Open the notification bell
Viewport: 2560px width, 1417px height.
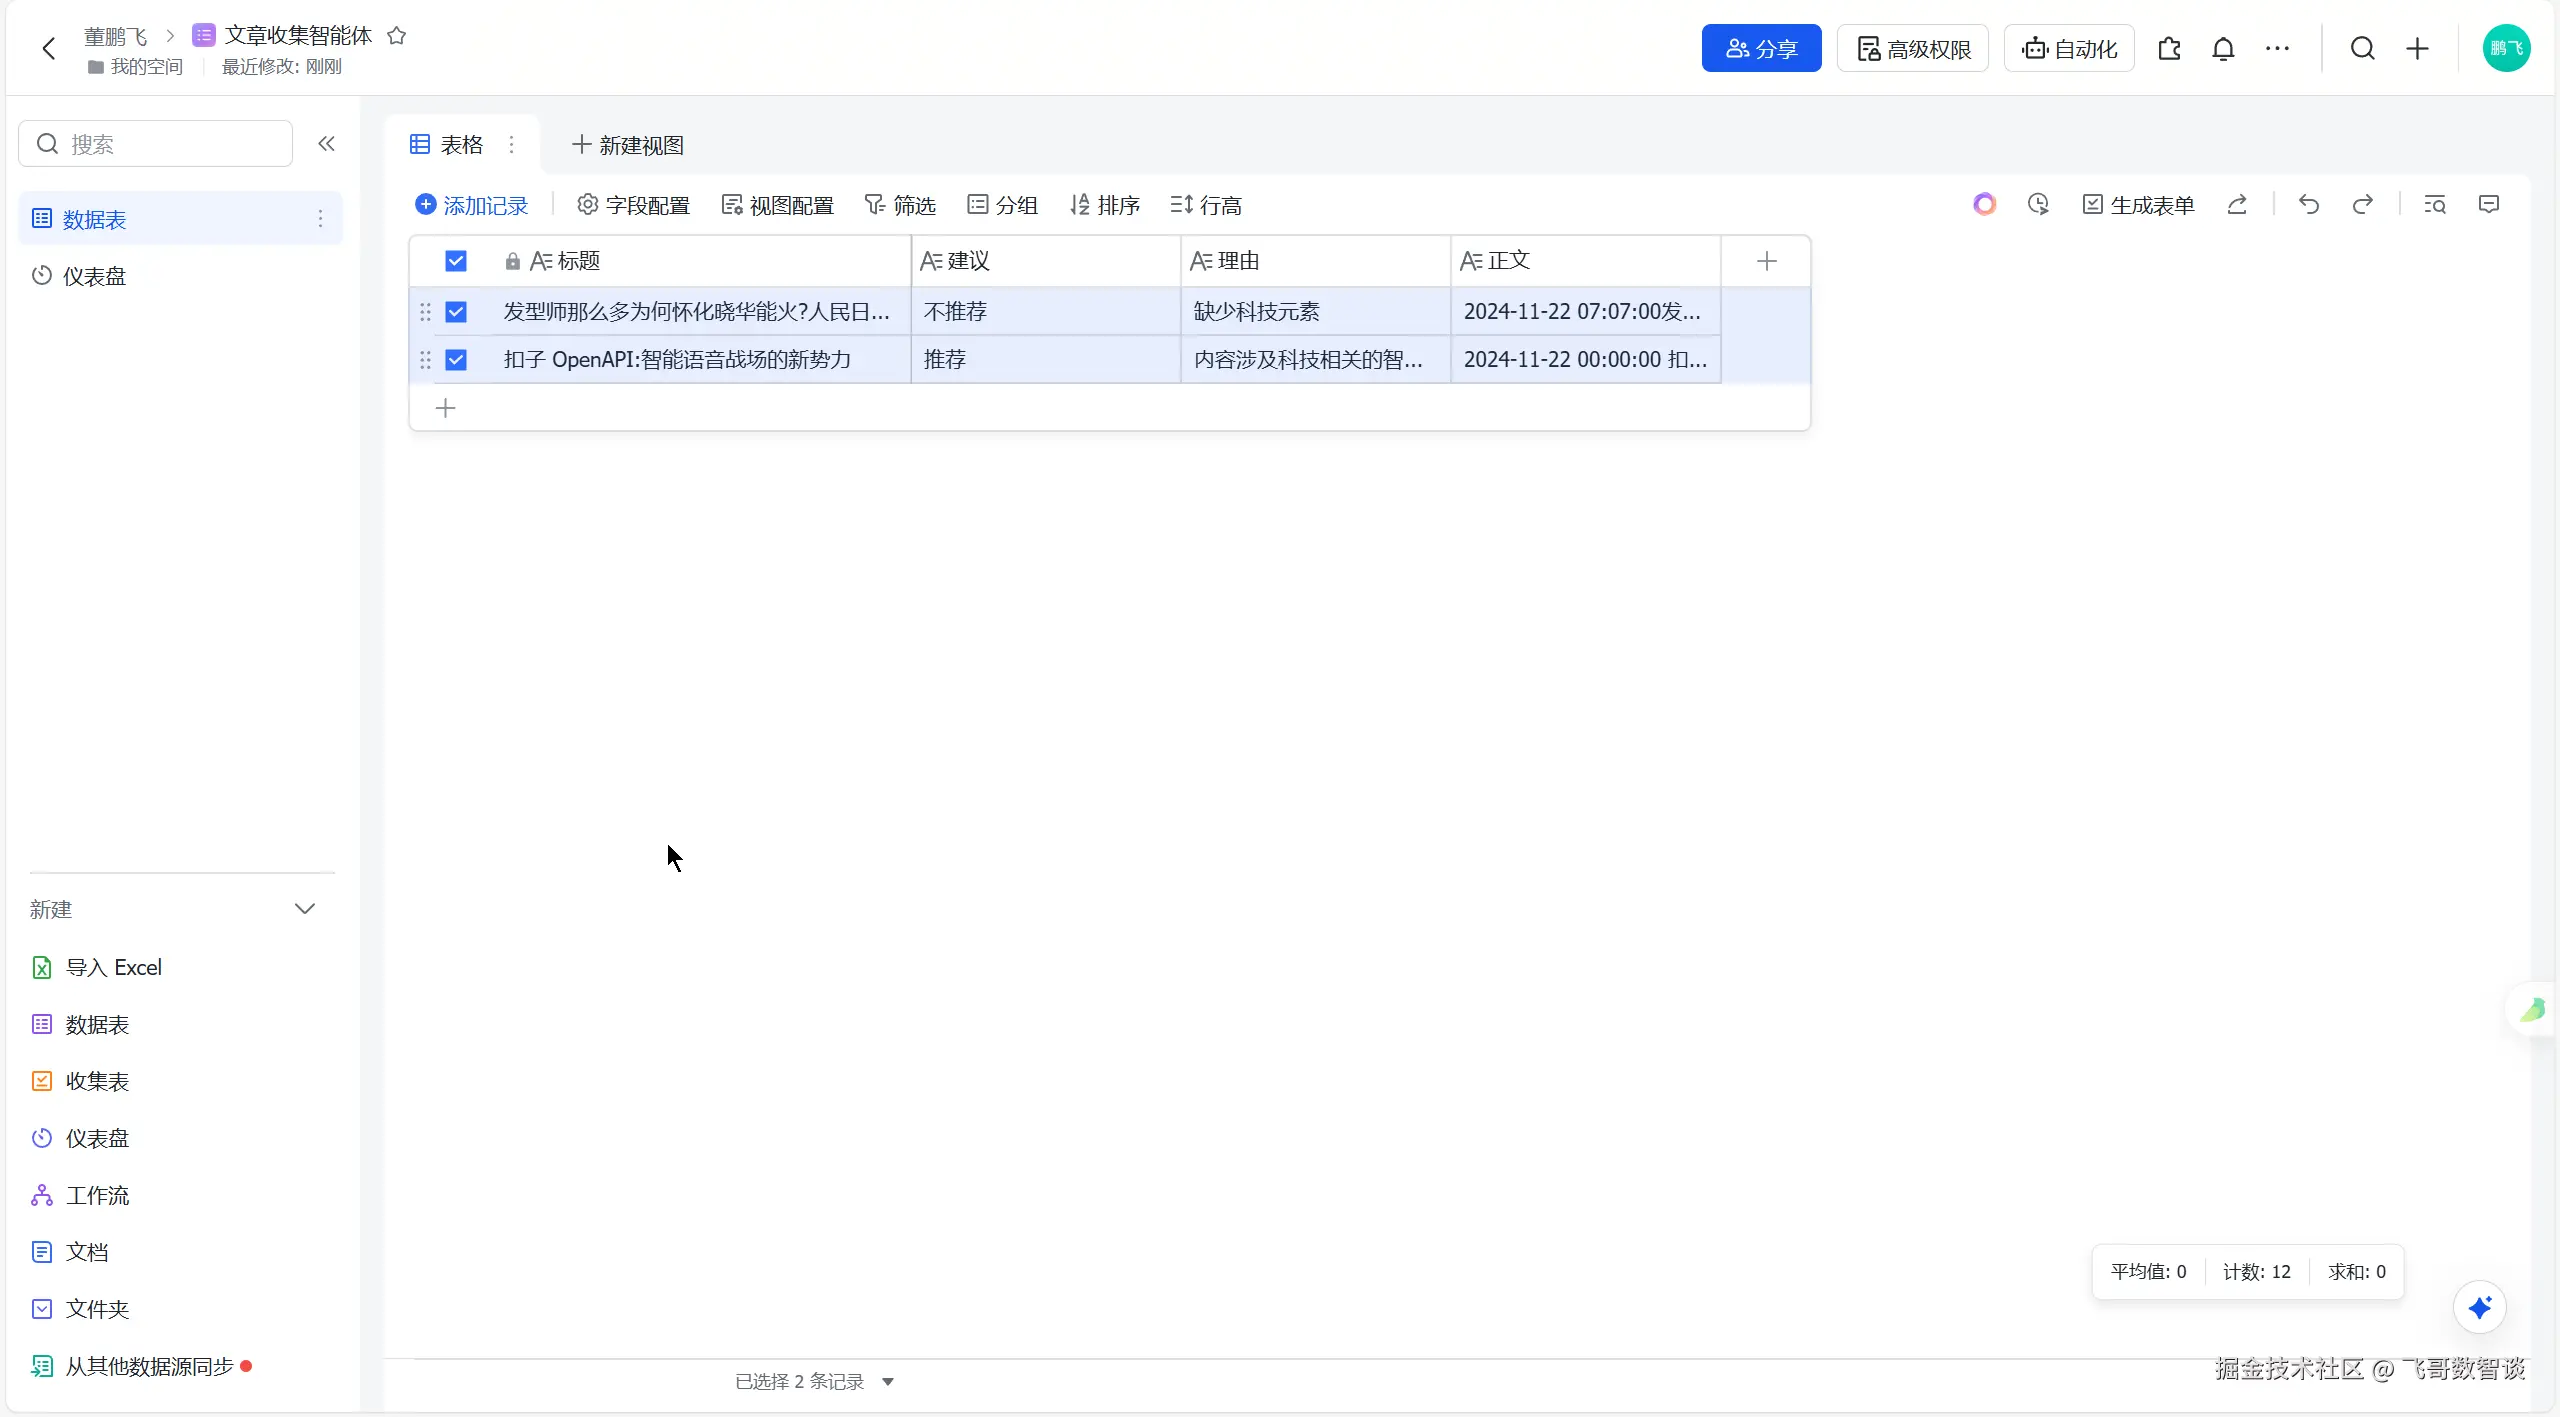click(2222, 49)
